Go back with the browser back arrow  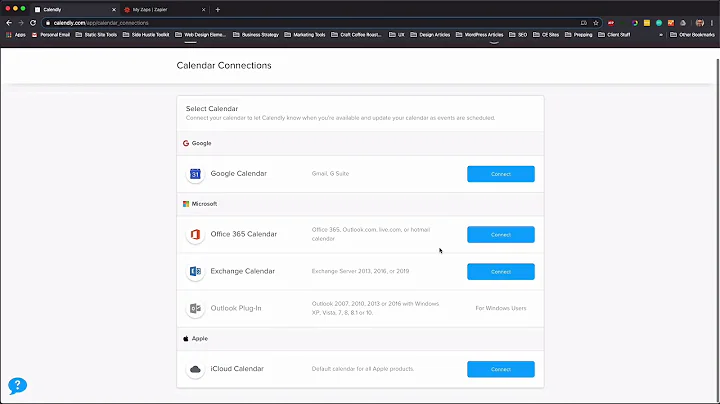[9, 22]
